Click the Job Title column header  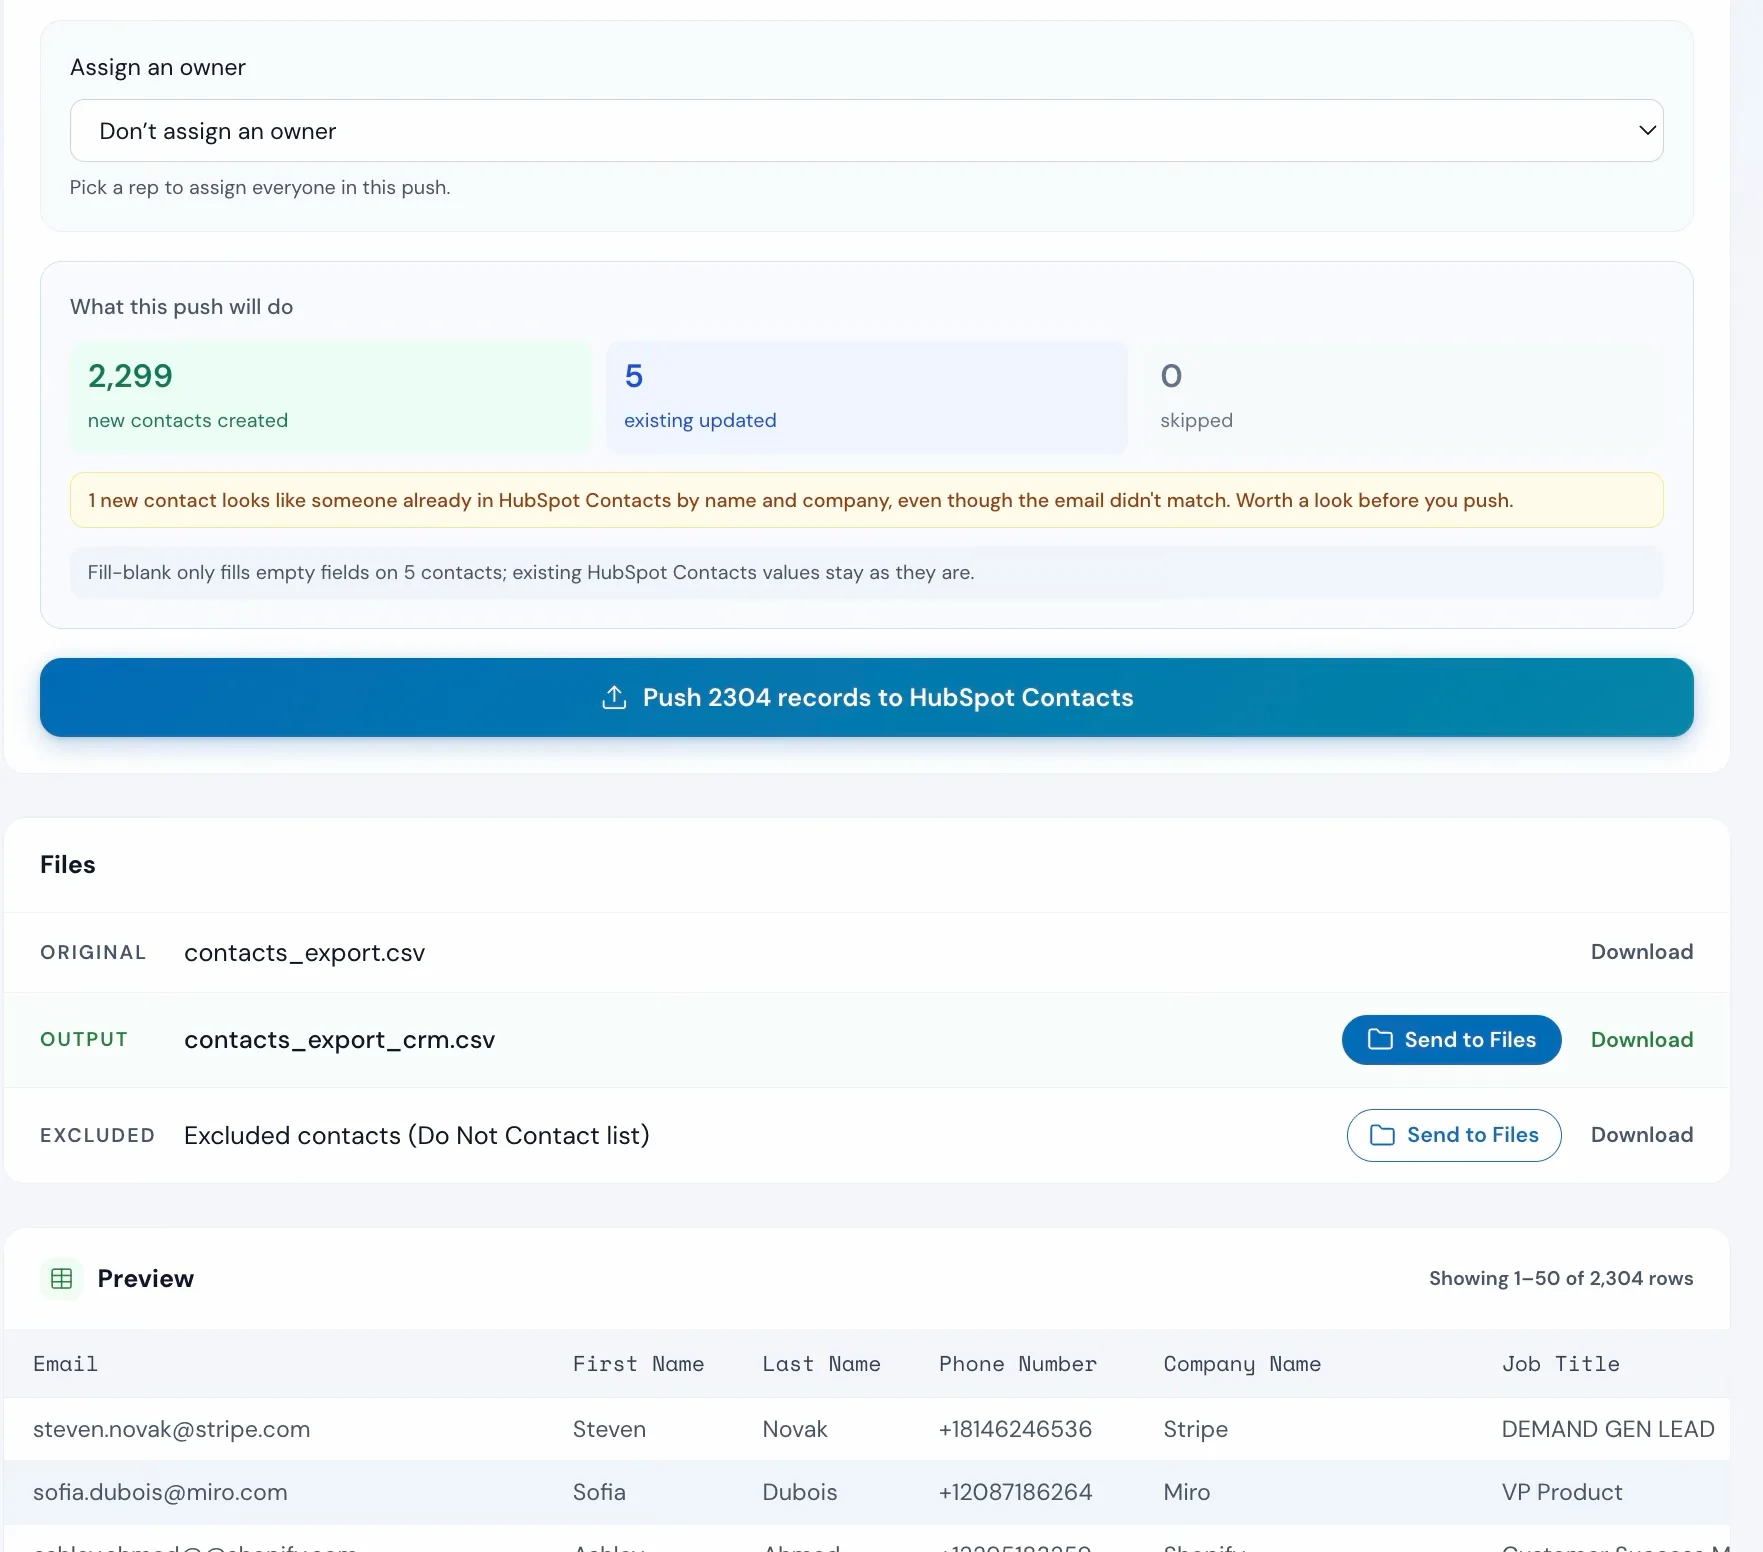point(1560,1364)
